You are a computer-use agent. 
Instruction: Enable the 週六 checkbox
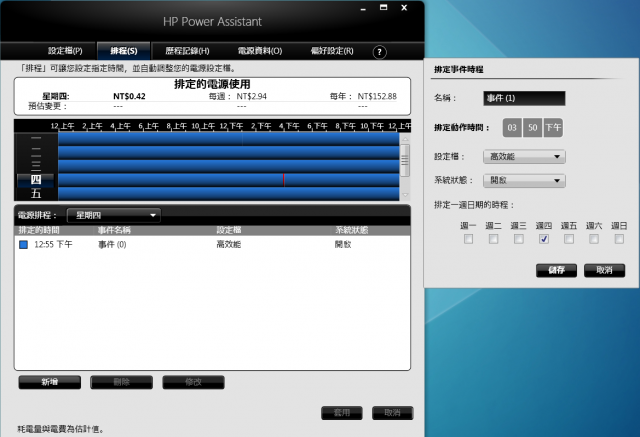[594, 239]
